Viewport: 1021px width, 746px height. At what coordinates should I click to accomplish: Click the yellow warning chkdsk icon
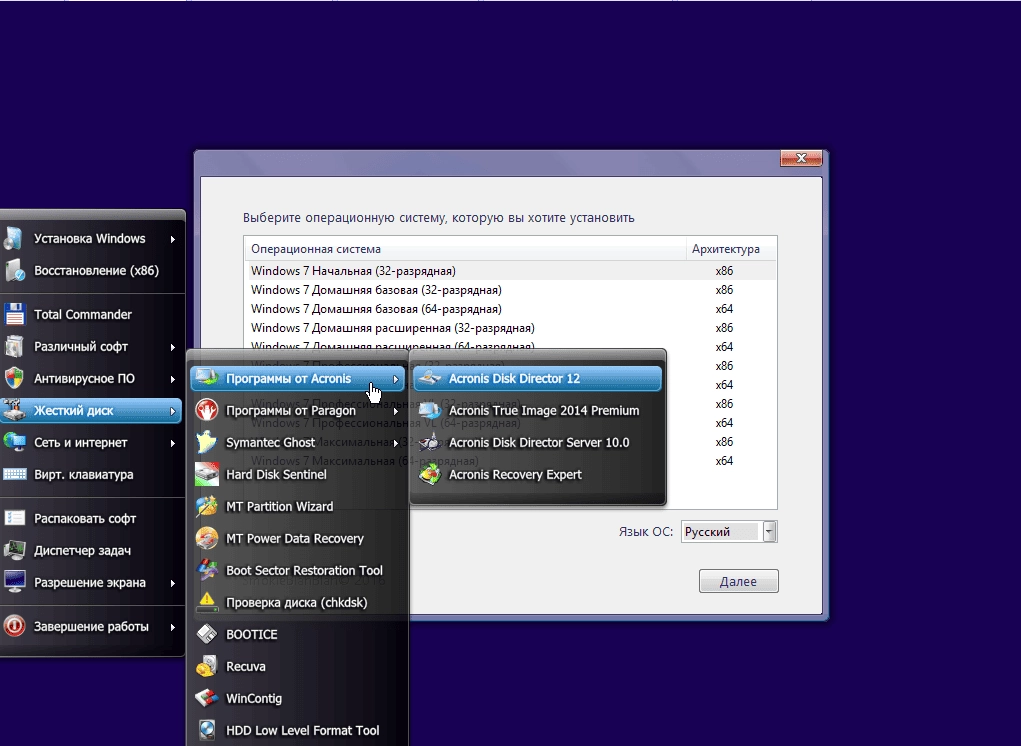click(206, 601)
